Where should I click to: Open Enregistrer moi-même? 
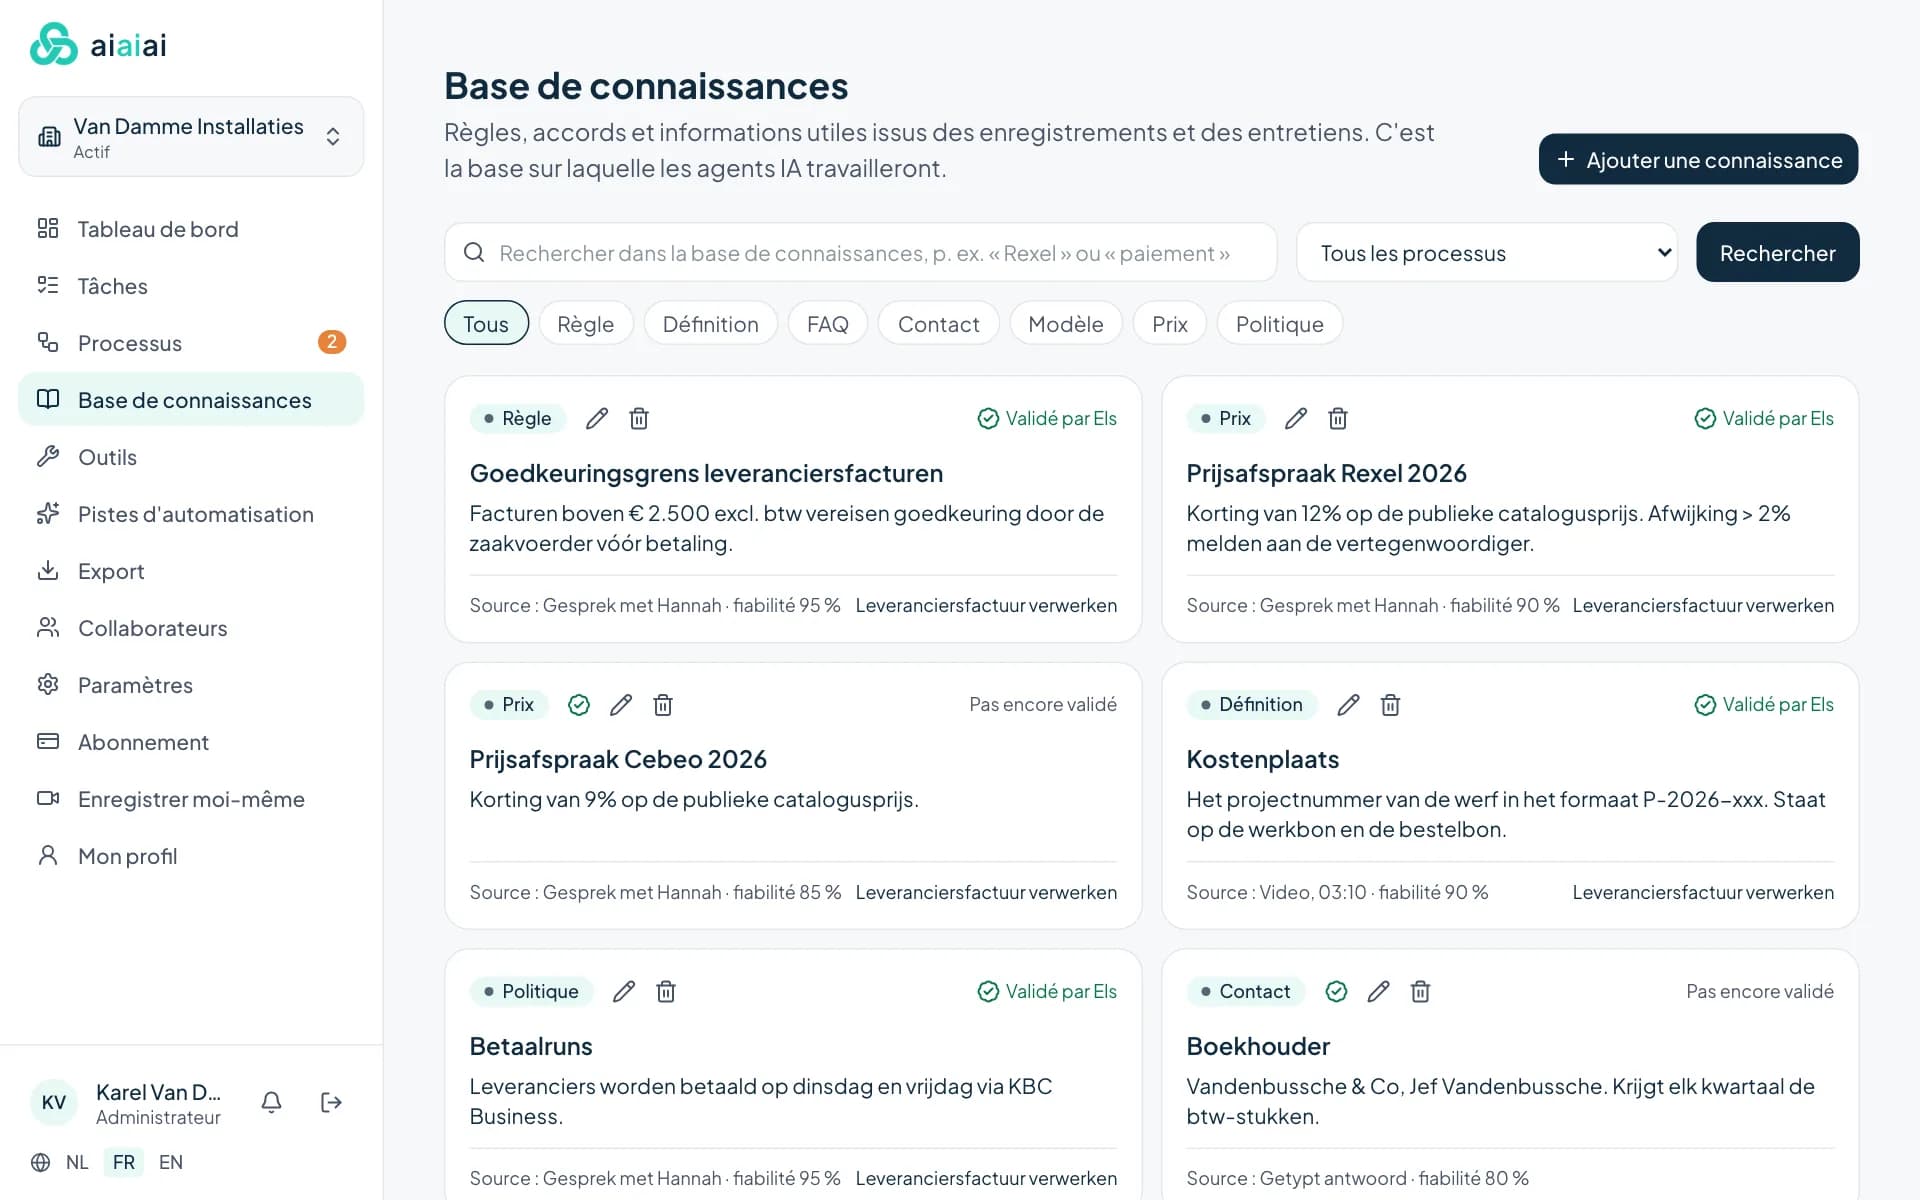click(191, 799)
